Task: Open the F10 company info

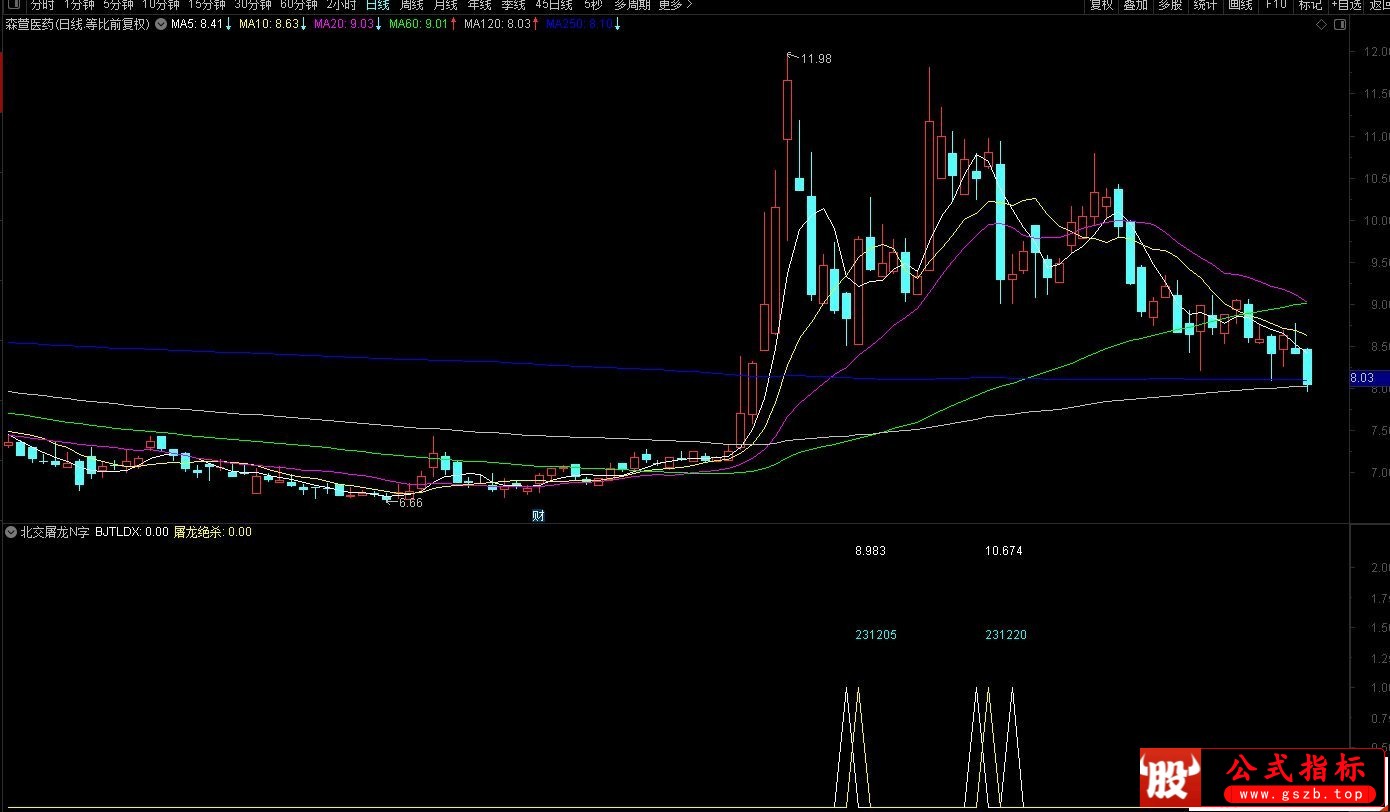Action: coord(1276,4)
